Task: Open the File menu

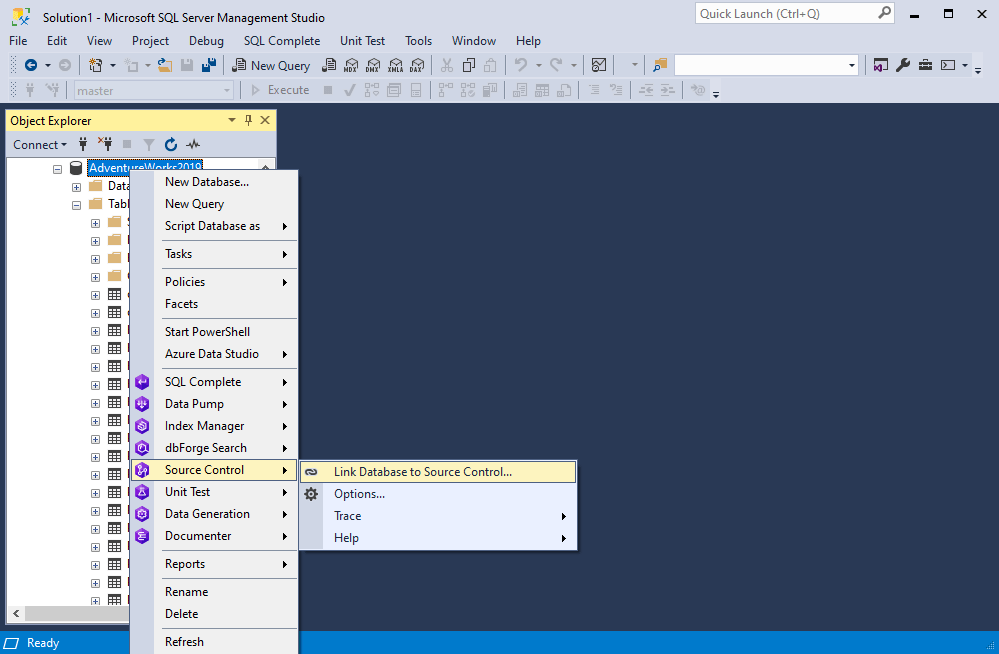Action: click(18, 41)
